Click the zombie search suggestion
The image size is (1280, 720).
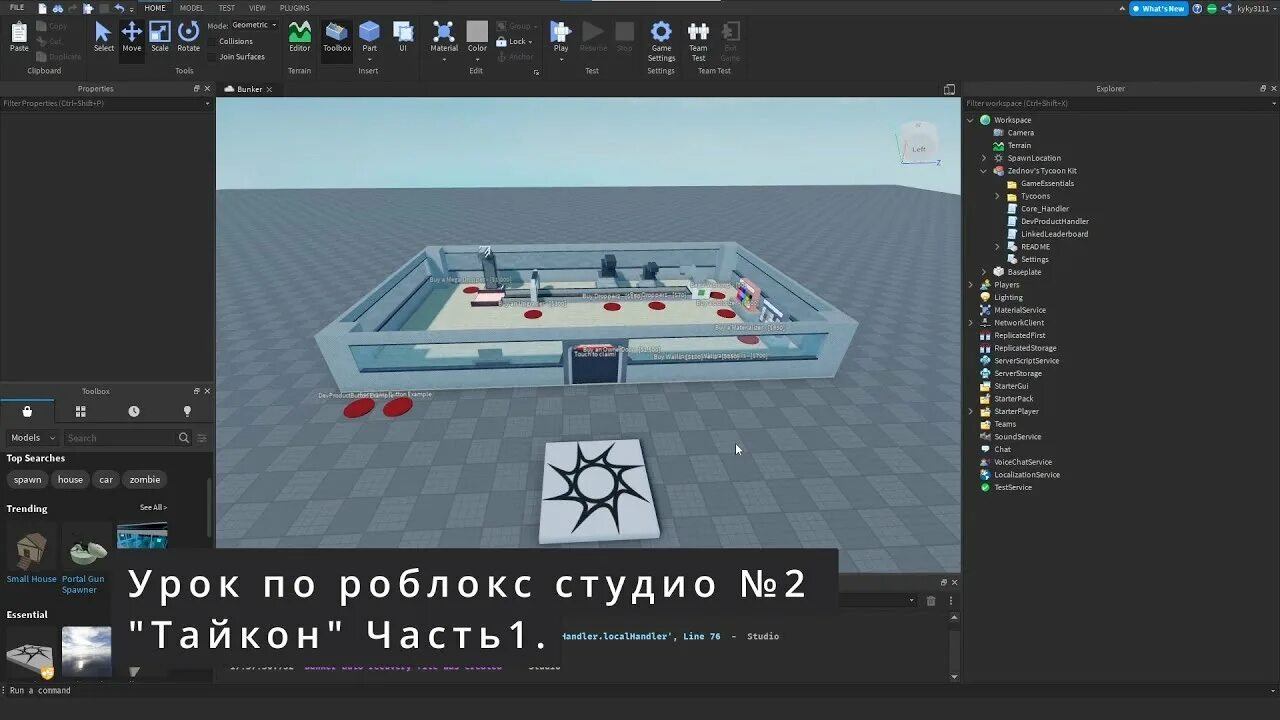144,480
